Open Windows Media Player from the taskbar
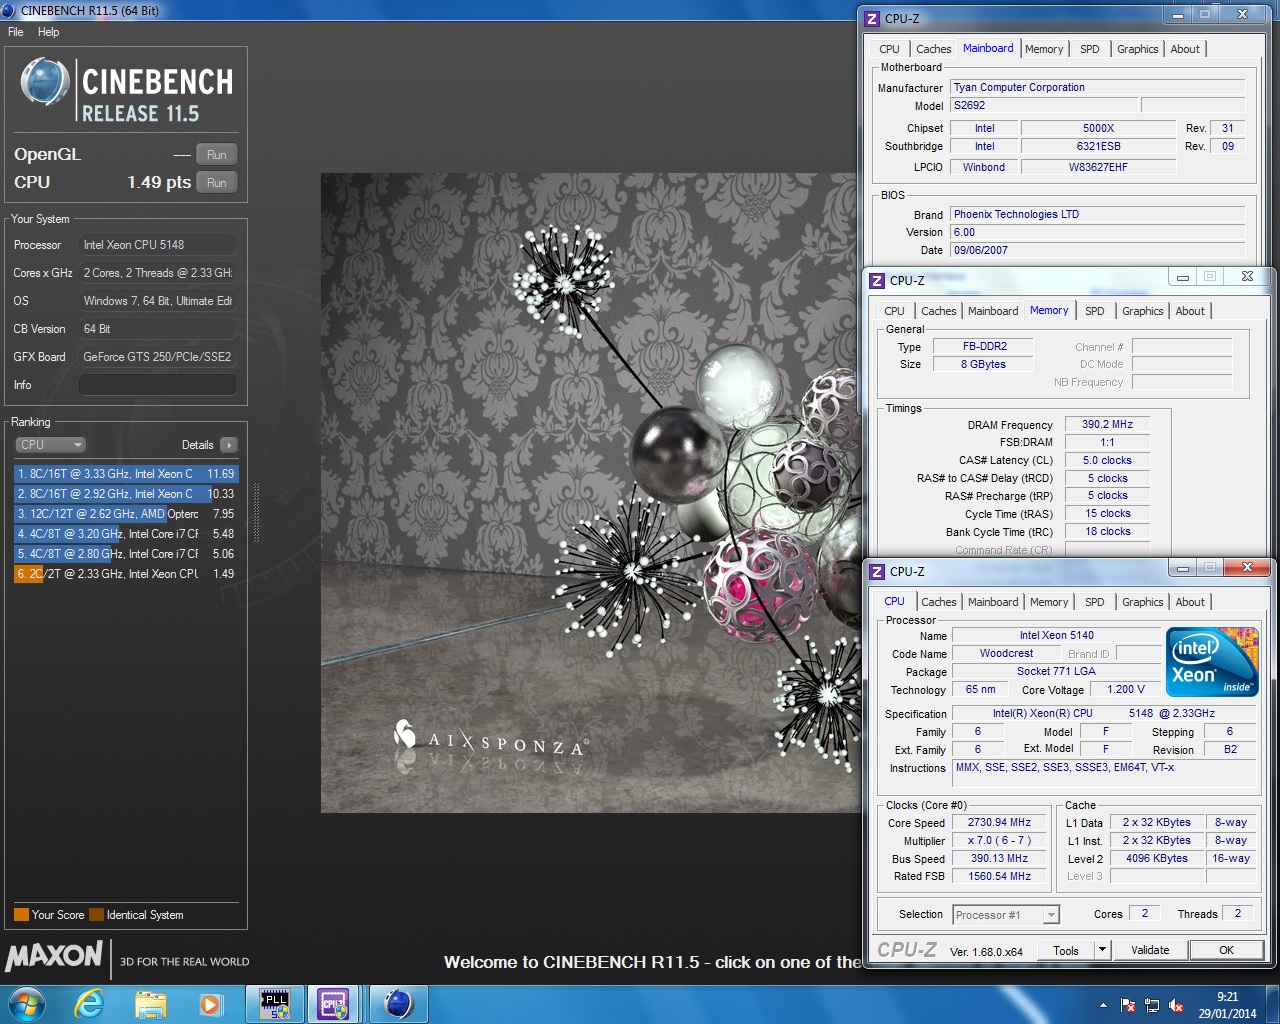Viewport: 1280px width, 1024px height. pos(210,1004)
